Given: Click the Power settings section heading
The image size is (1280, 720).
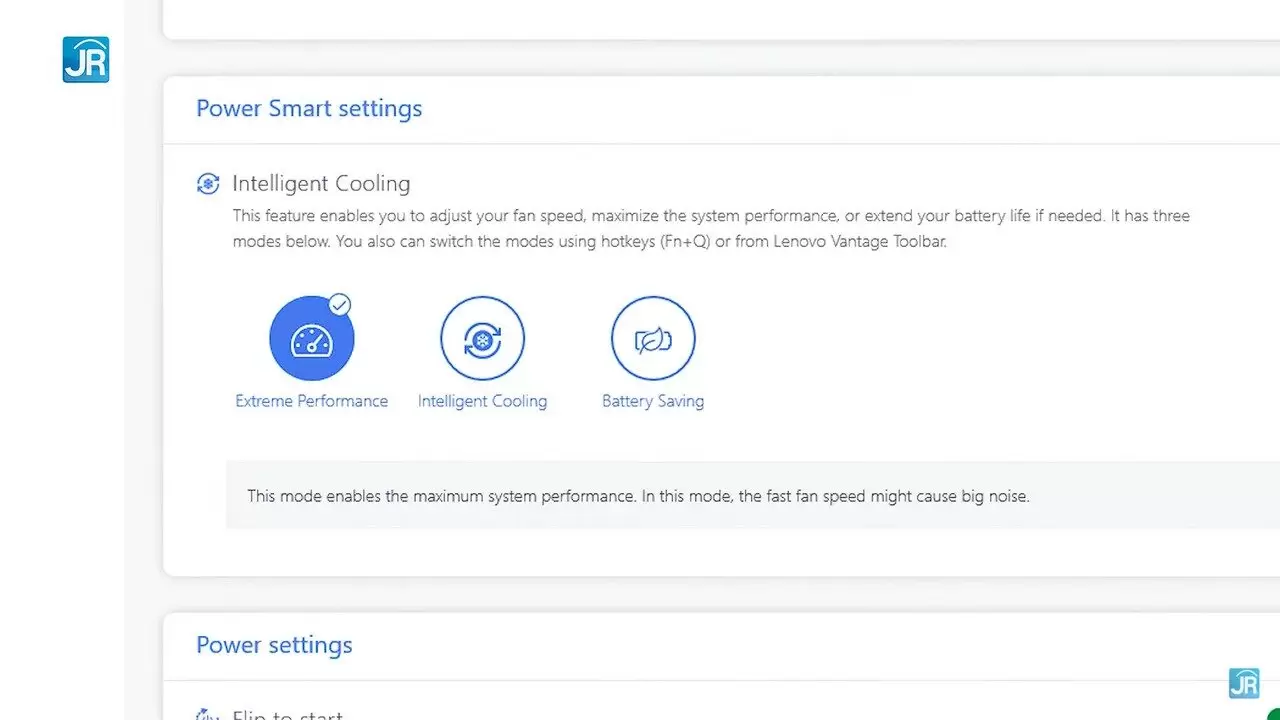Looking at the screenshot, I should coord(274,645).
